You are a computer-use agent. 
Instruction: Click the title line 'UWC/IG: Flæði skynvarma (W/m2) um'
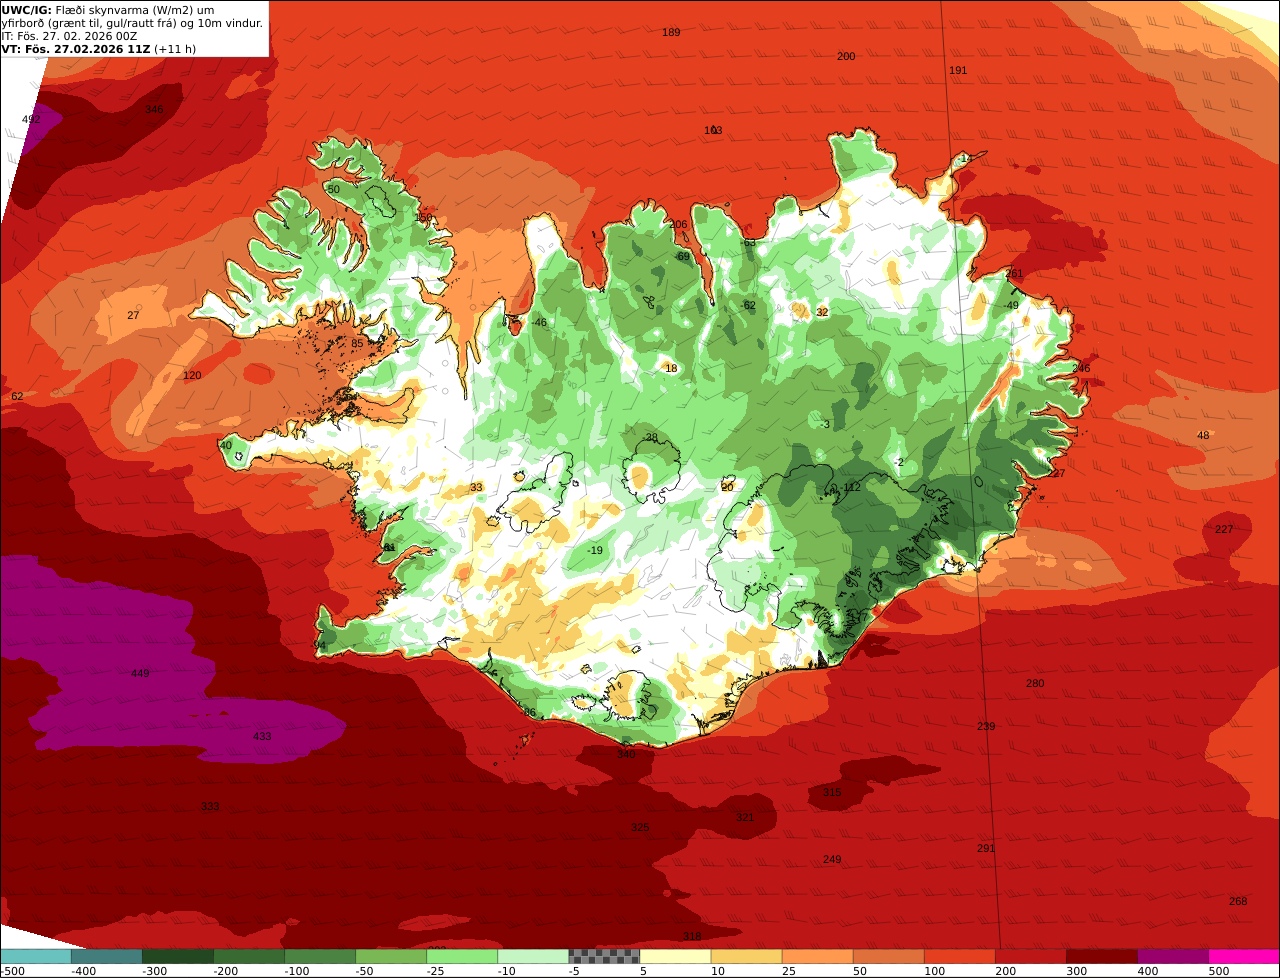point(108,10)
